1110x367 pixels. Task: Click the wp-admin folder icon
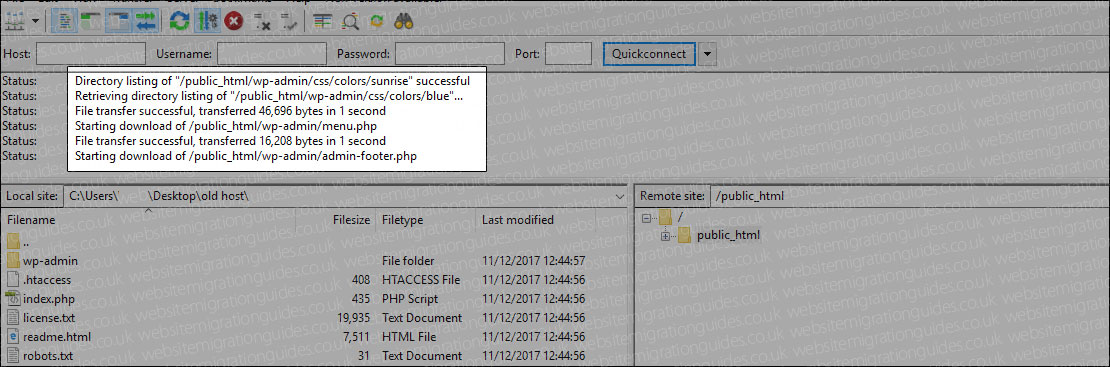point(14,261)
